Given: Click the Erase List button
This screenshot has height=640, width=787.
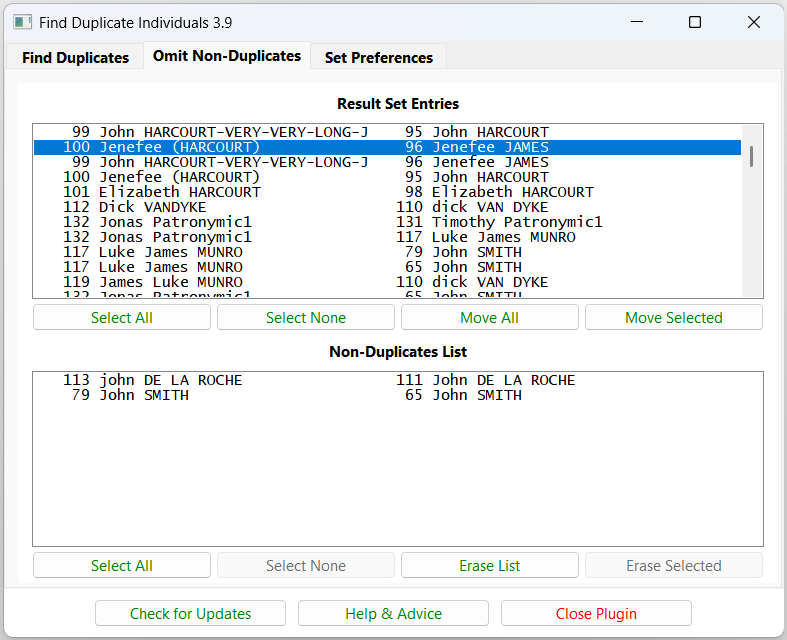Looking at the screenshot, I should [489, 566].
